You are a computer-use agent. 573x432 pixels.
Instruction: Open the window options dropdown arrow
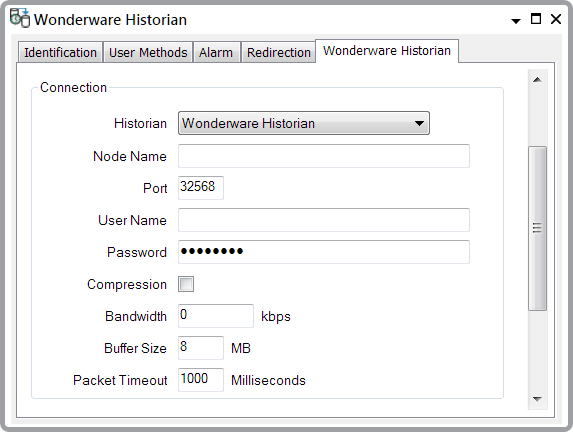[x=516, y=21]
